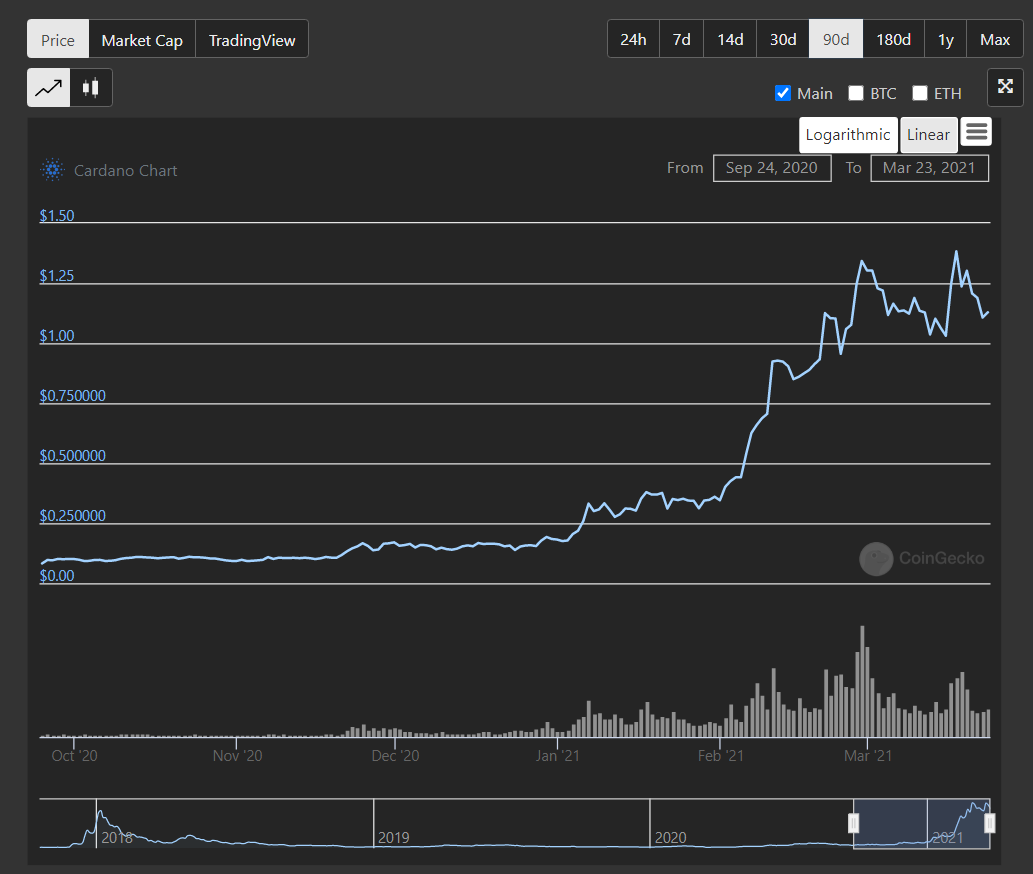Select the Linear scale button
1033x874 pixels.
point(928,135)
